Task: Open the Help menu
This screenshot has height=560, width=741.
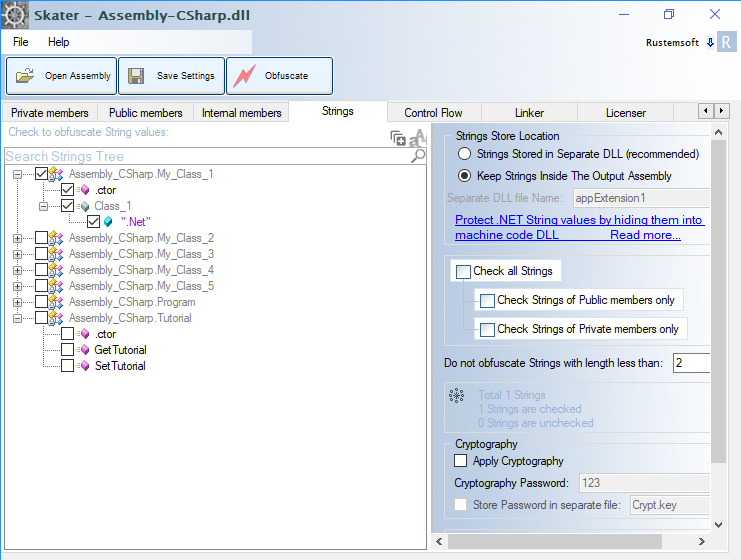Action: [59, 42]
